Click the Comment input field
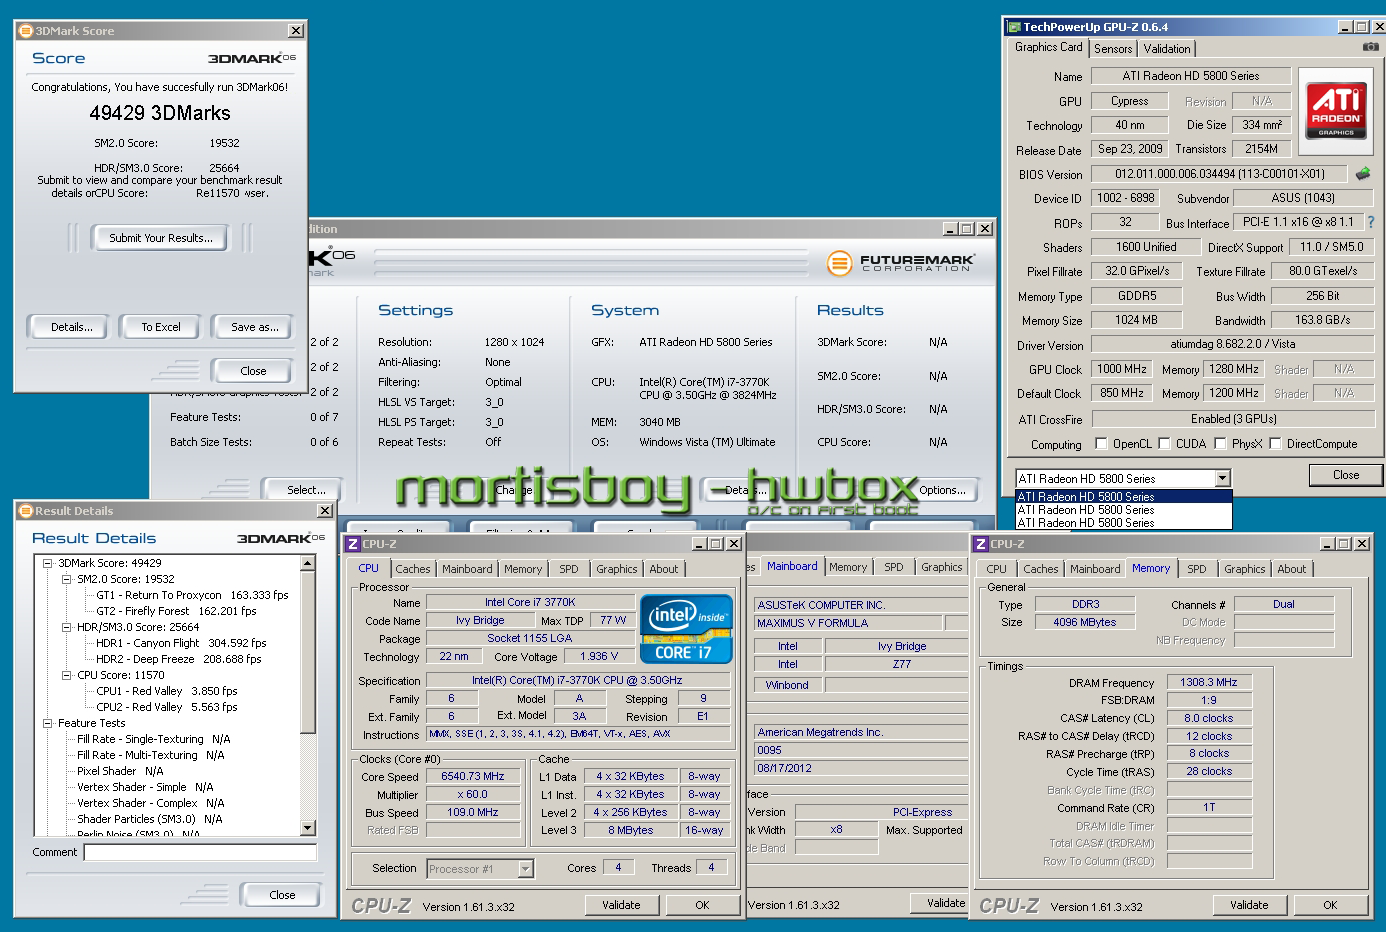 point(200,852)
